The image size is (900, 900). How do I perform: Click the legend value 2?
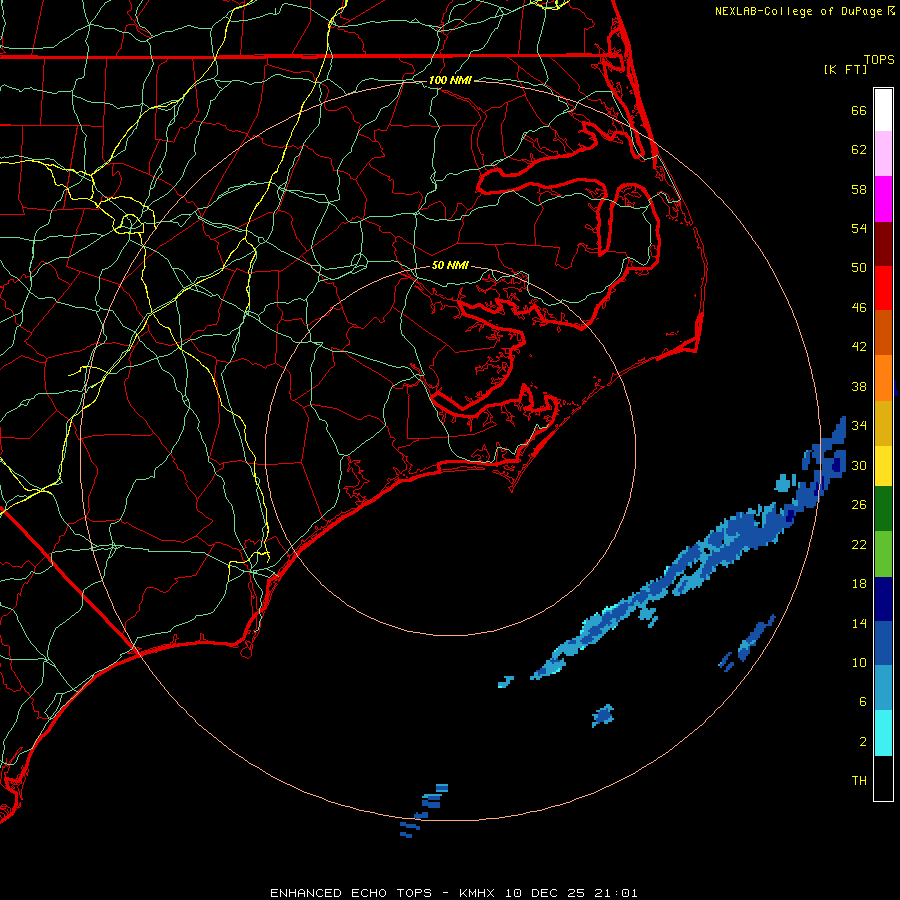click(x=863, y=742)
